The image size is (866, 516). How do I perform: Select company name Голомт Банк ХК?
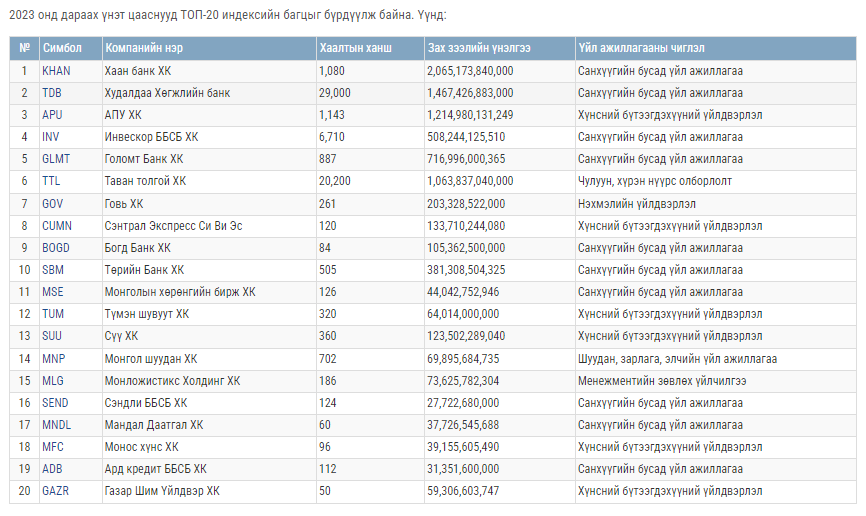coord(144,159)
